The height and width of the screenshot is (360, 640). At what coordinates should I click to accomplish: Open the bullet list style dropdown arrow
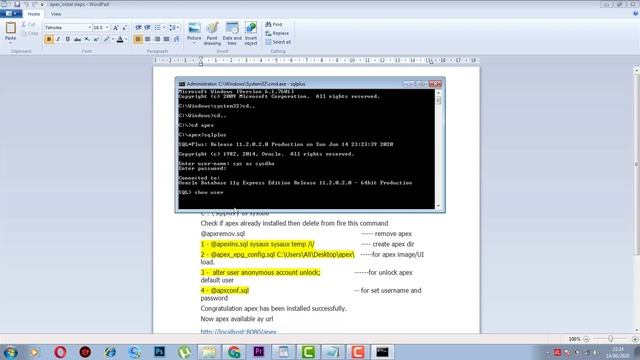[164, 28]
